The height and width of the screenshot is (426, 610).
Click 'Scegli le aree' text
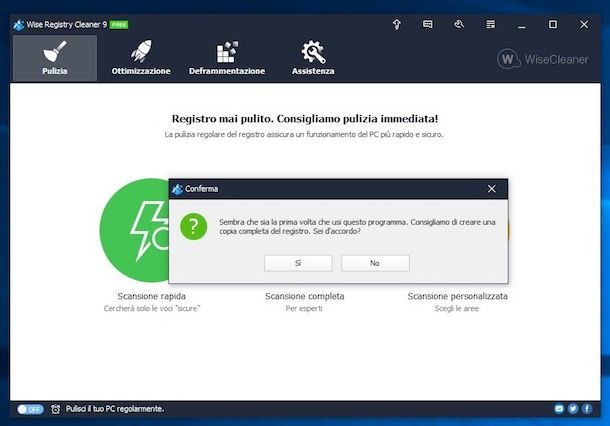click(x=457, y=309)
